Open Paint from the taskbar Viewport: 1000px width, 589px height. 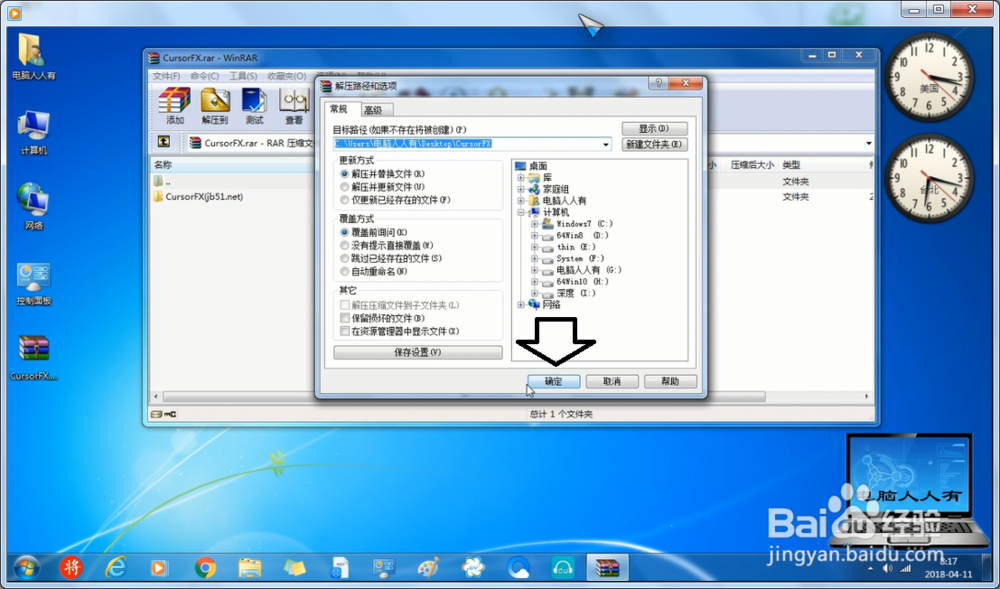pyautogui.click(x=429, y=567)
